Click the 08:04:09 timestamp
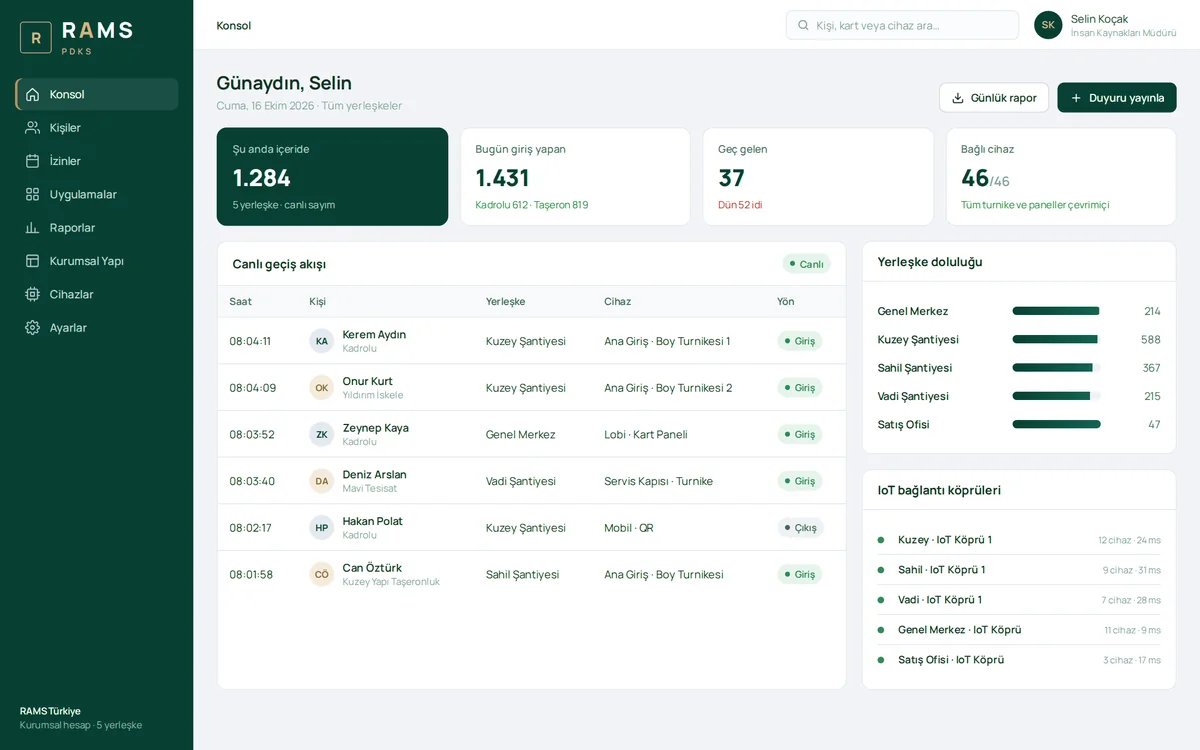1200x750 pixels. [253, 388]
